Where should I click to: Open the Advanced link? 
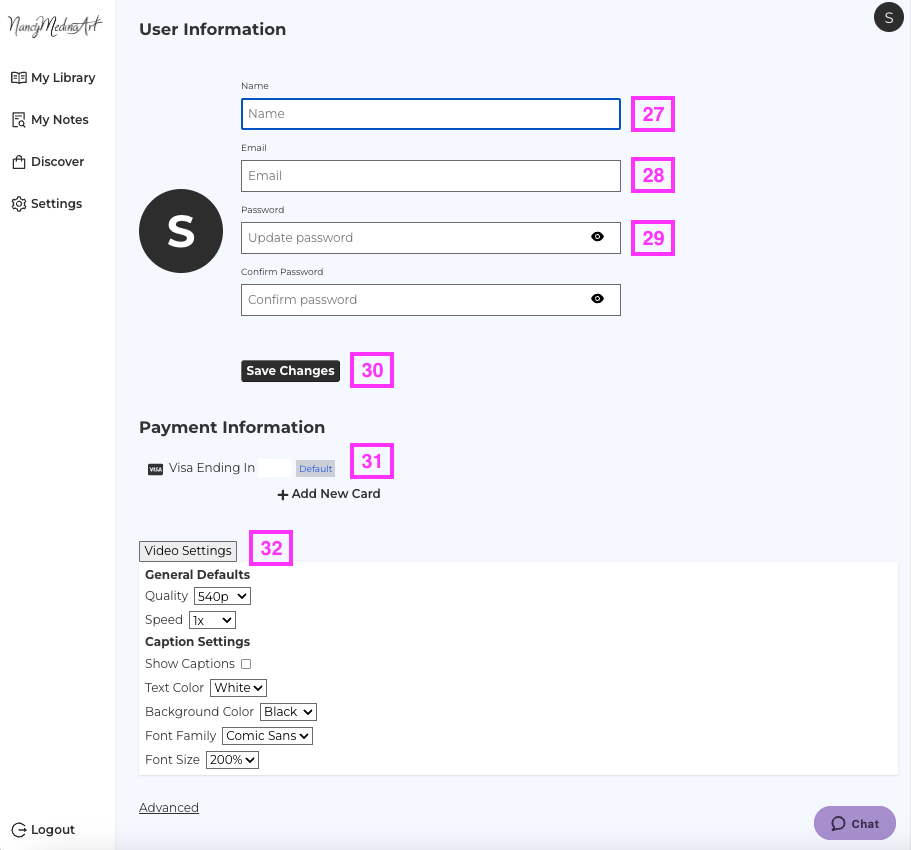click(168, 808)
